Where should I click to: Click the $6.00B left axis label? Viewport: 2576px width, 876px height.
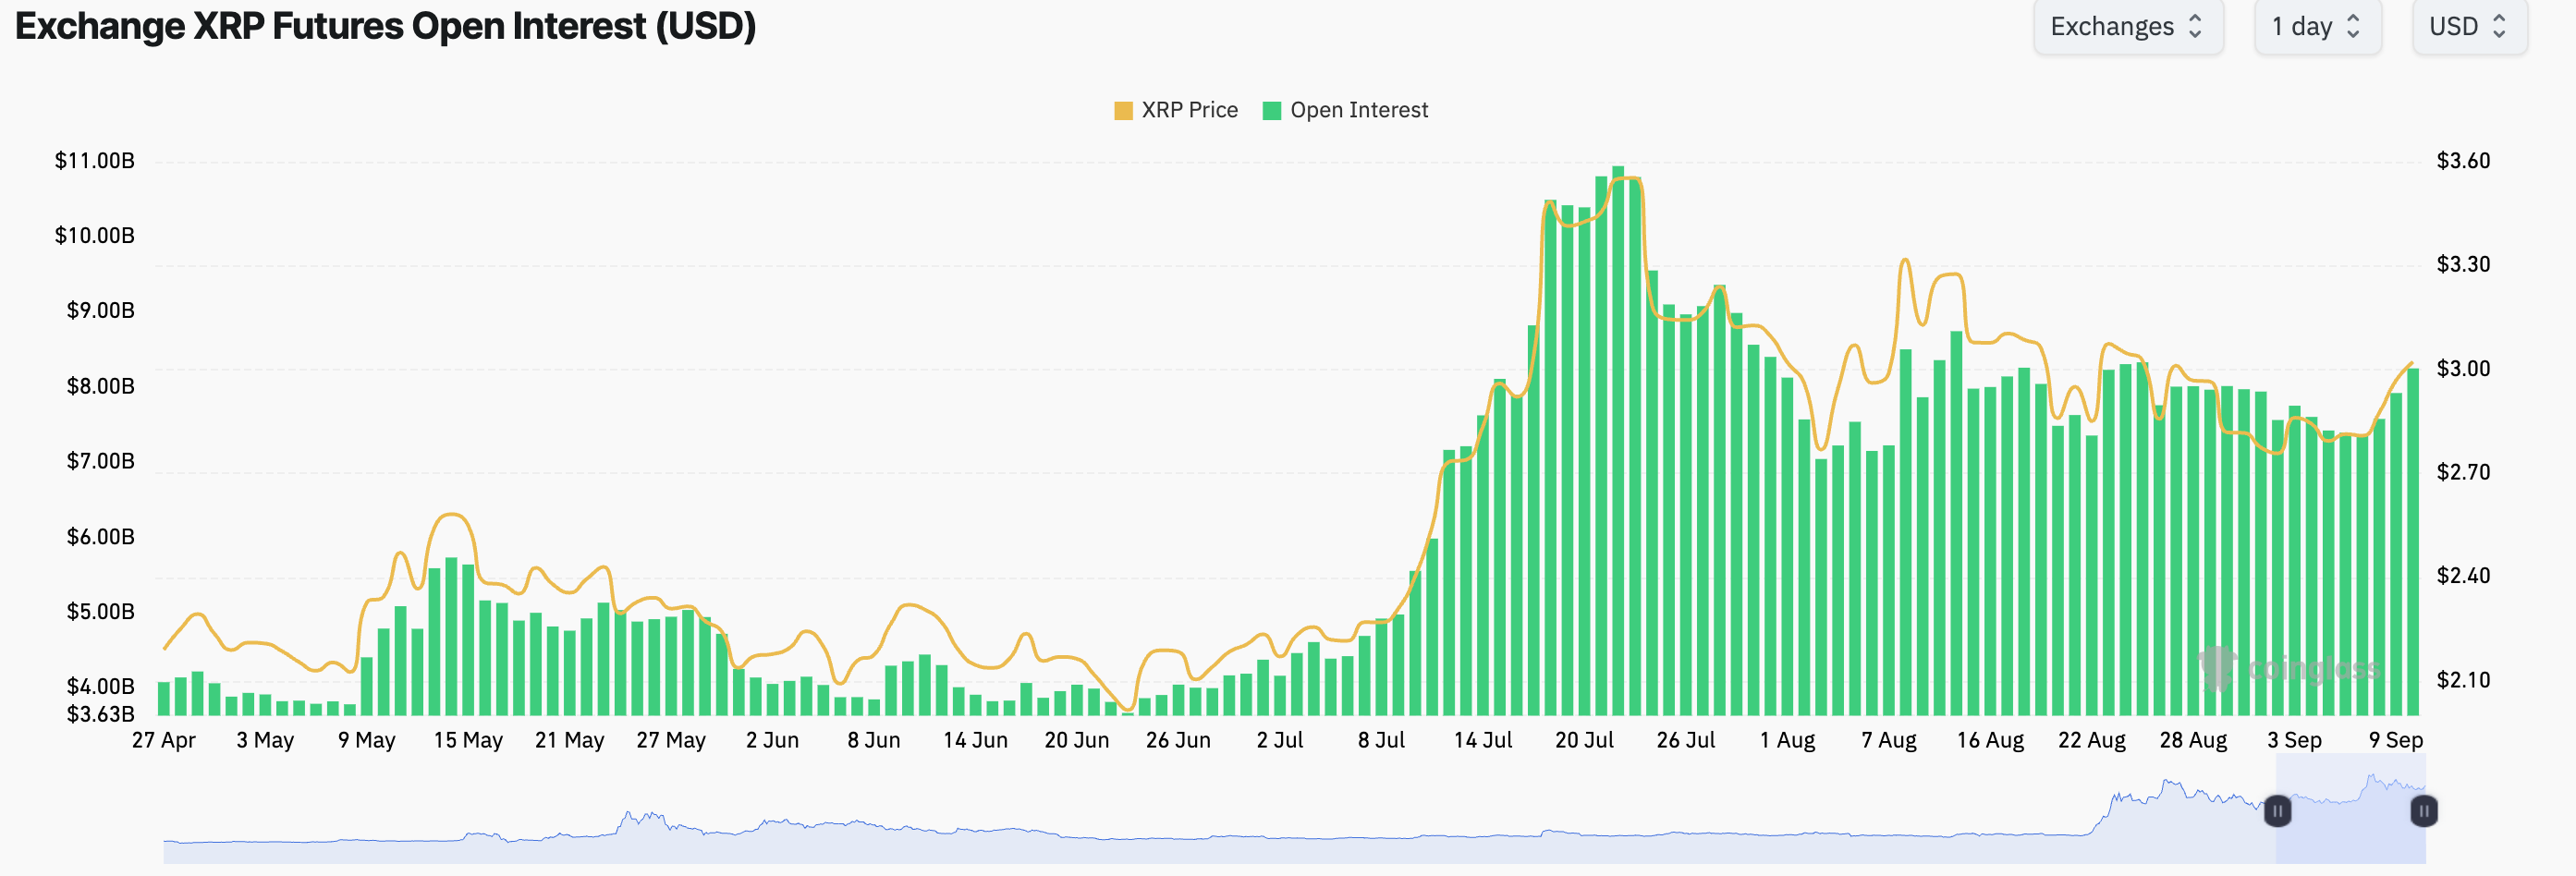tap(100, 537)
